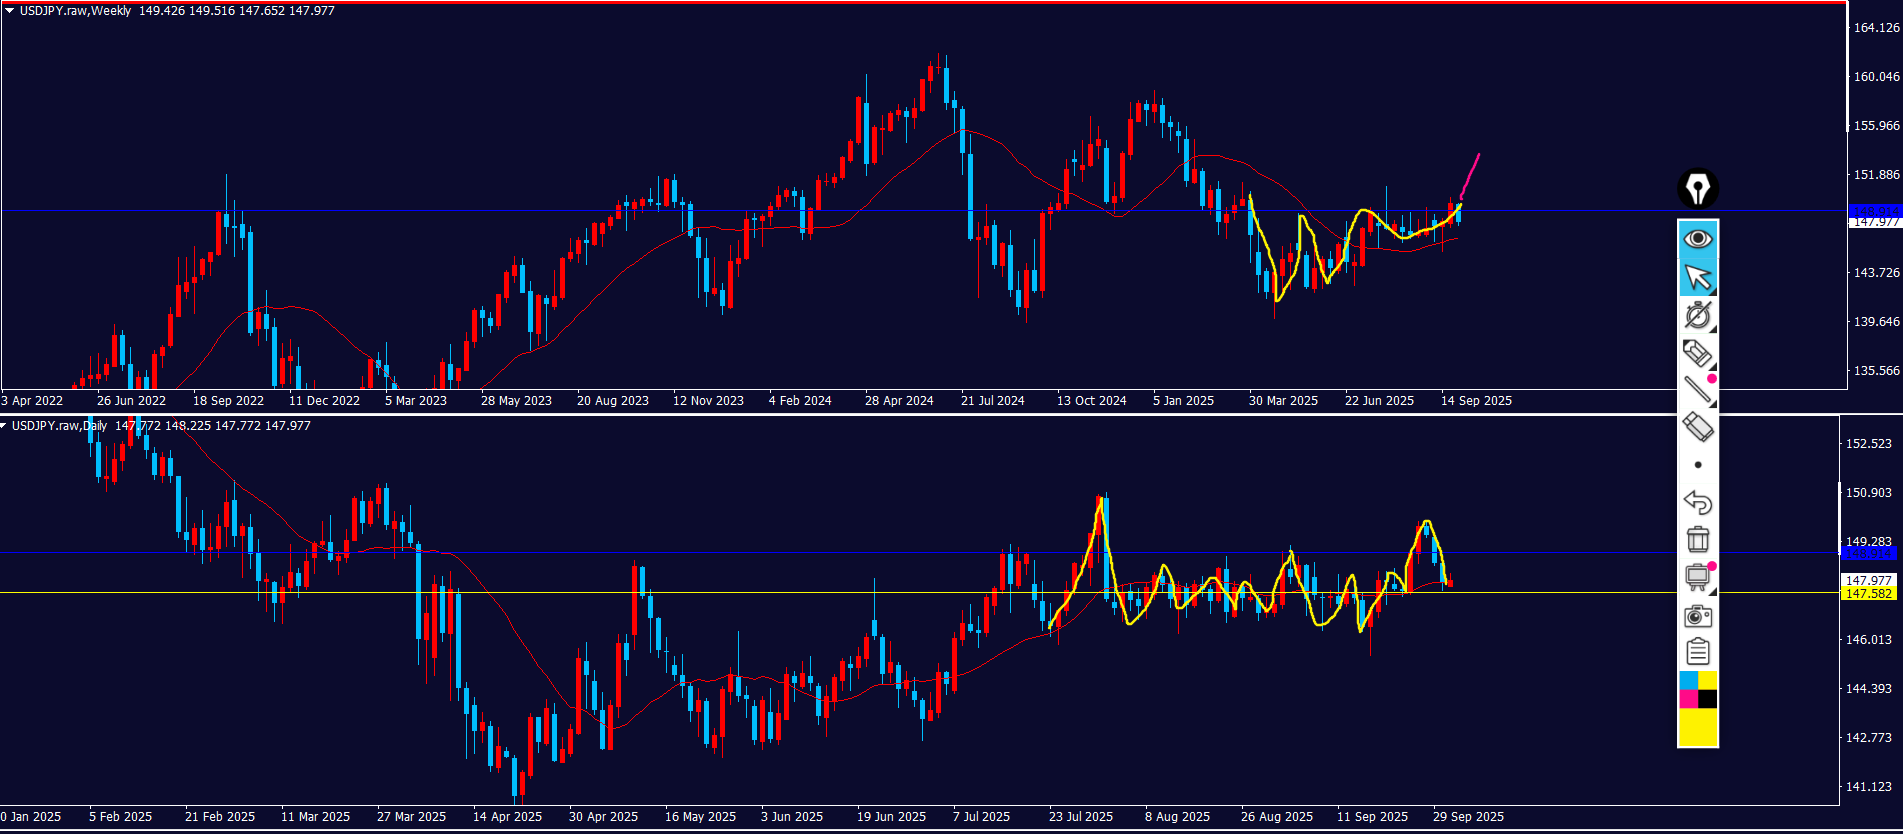
Task: Click the clipboard icon in the toolbar
Action: pyautogui.click(x=1697, y=652)
